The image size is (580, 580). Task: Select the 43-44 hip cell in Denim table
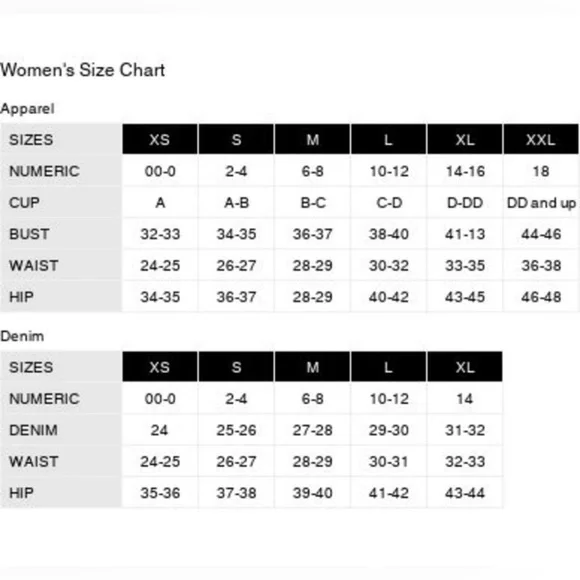(x=465, y=493)
